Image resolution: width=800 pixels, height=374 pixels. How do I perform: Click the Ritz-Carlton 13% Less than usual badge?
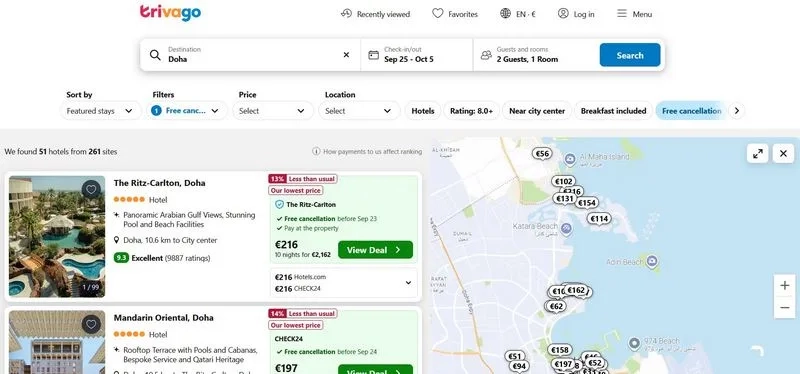coord(303,179)
